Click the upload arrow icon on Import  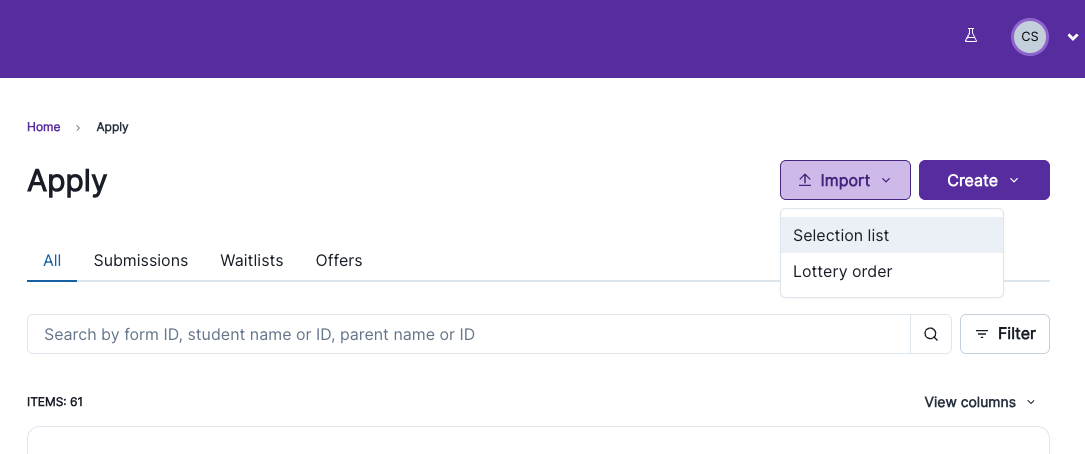pos(804,180)
